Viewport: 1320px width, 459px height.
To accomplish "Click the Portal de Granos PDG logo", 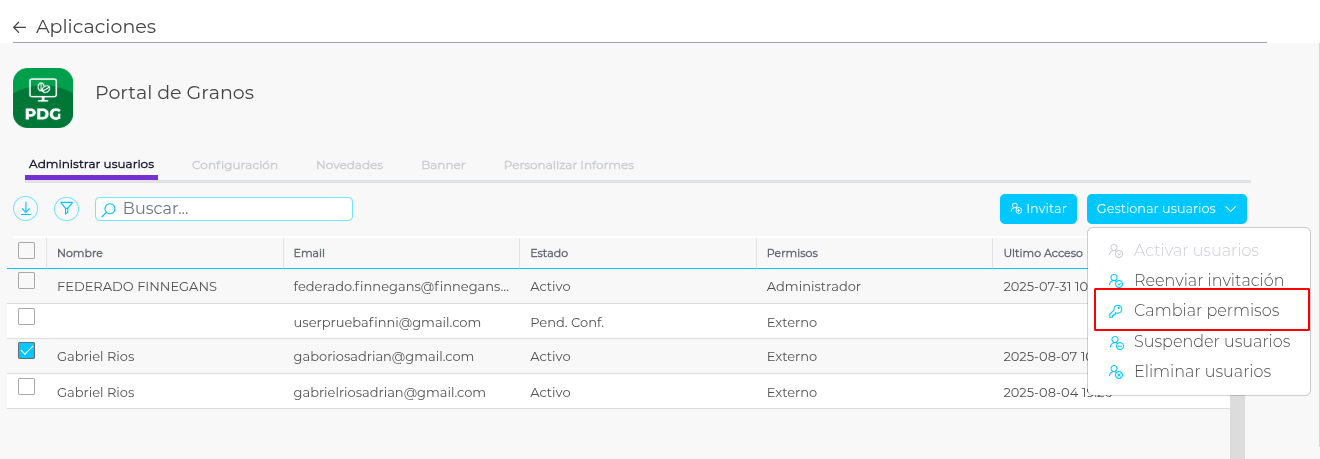I will tap(43, 98).
